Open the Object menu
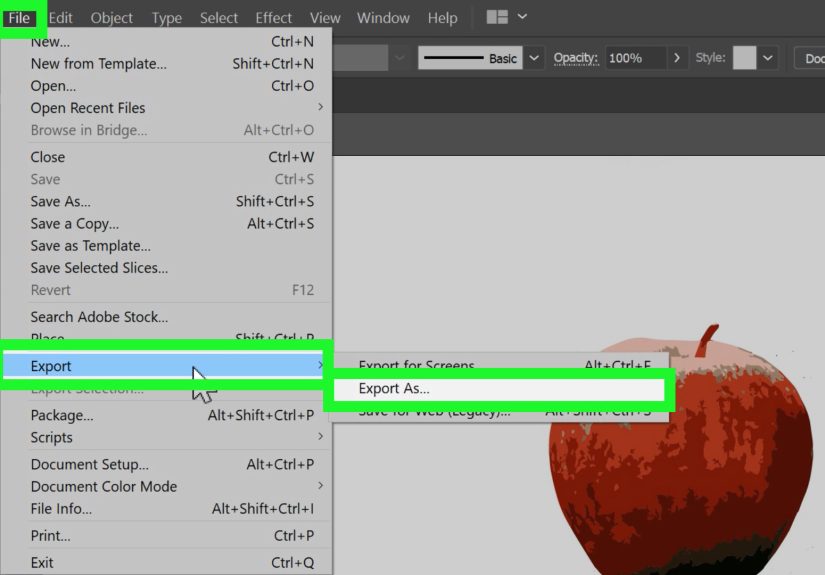Image resolution: width=825 pixels, height=575 pixels. pyautogui.click(x=112, y=18)
